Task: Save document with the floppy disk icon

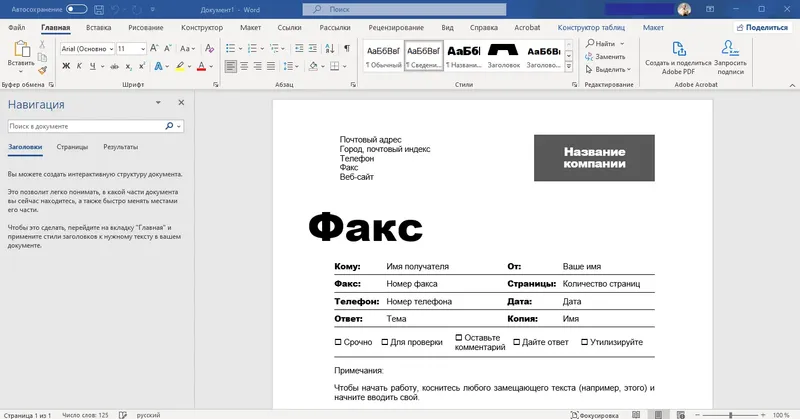Action: [99, 10]
